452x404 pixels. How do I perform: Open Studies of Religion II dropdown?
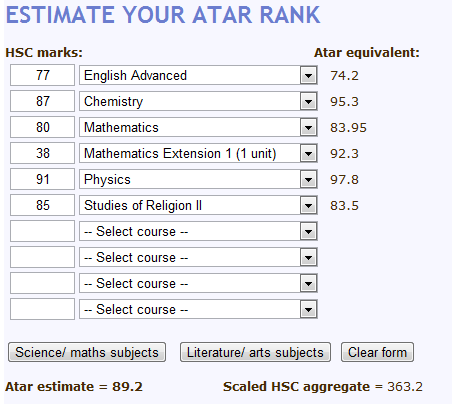click(198, 205)
